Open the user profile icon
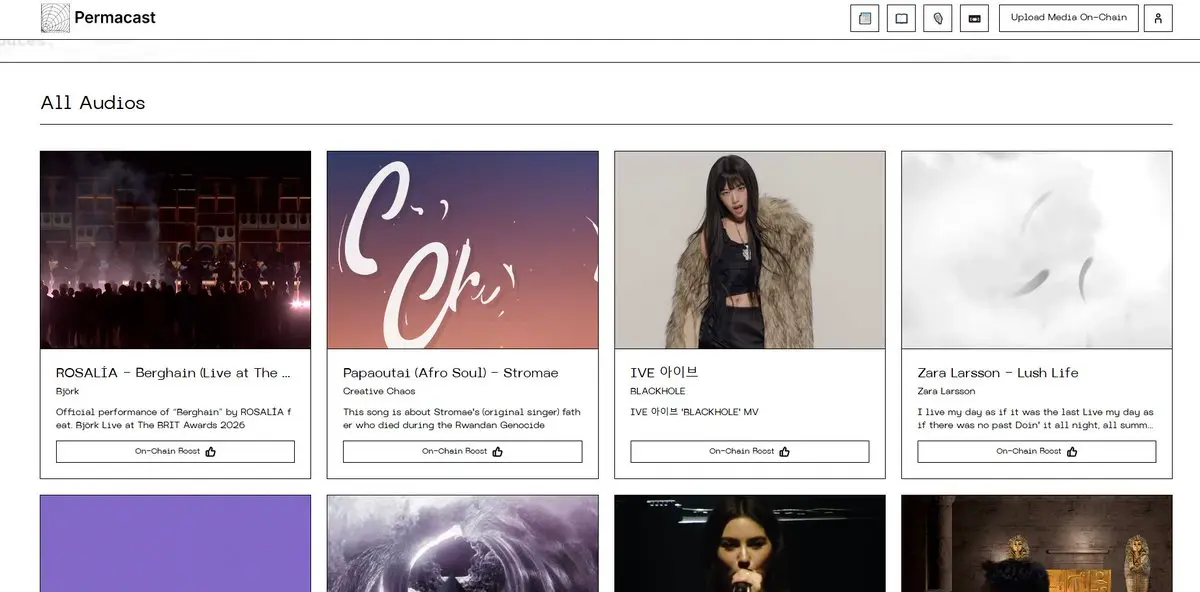1200x592 pixels. click(x=1158, y=18)
